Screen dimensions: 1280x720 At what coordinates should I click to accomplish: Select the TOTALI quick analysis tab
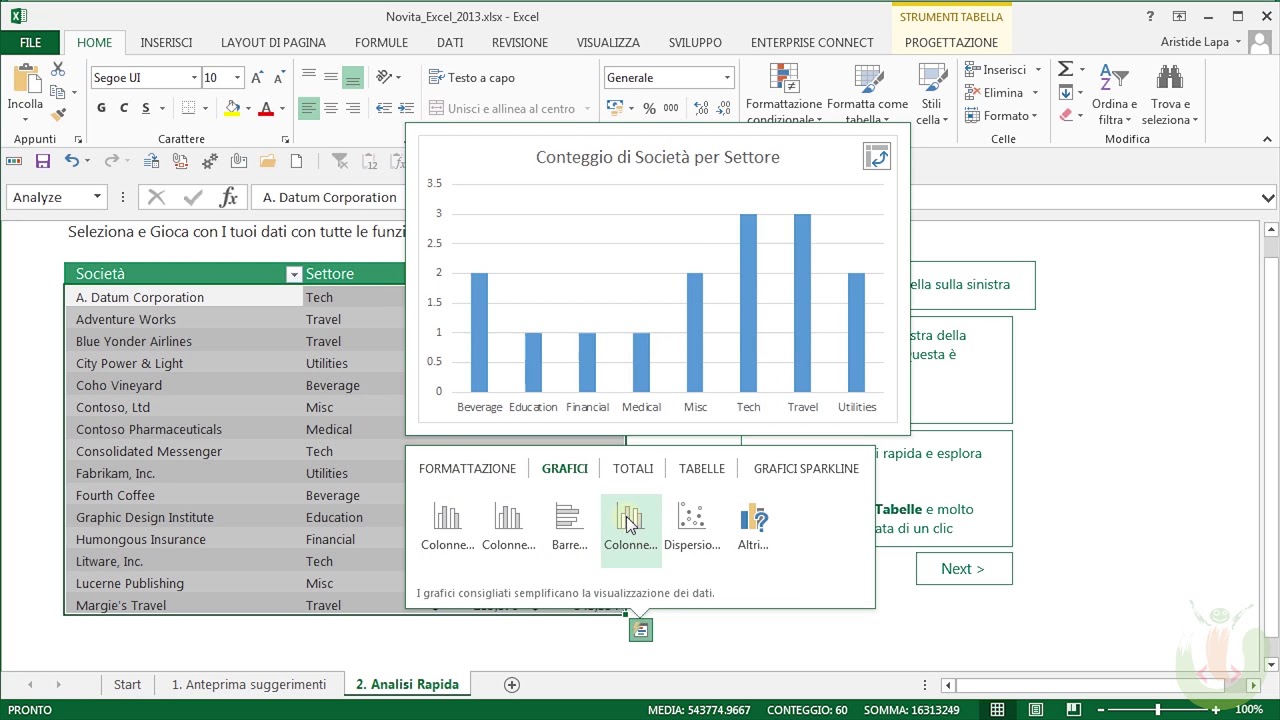[633, 468]
